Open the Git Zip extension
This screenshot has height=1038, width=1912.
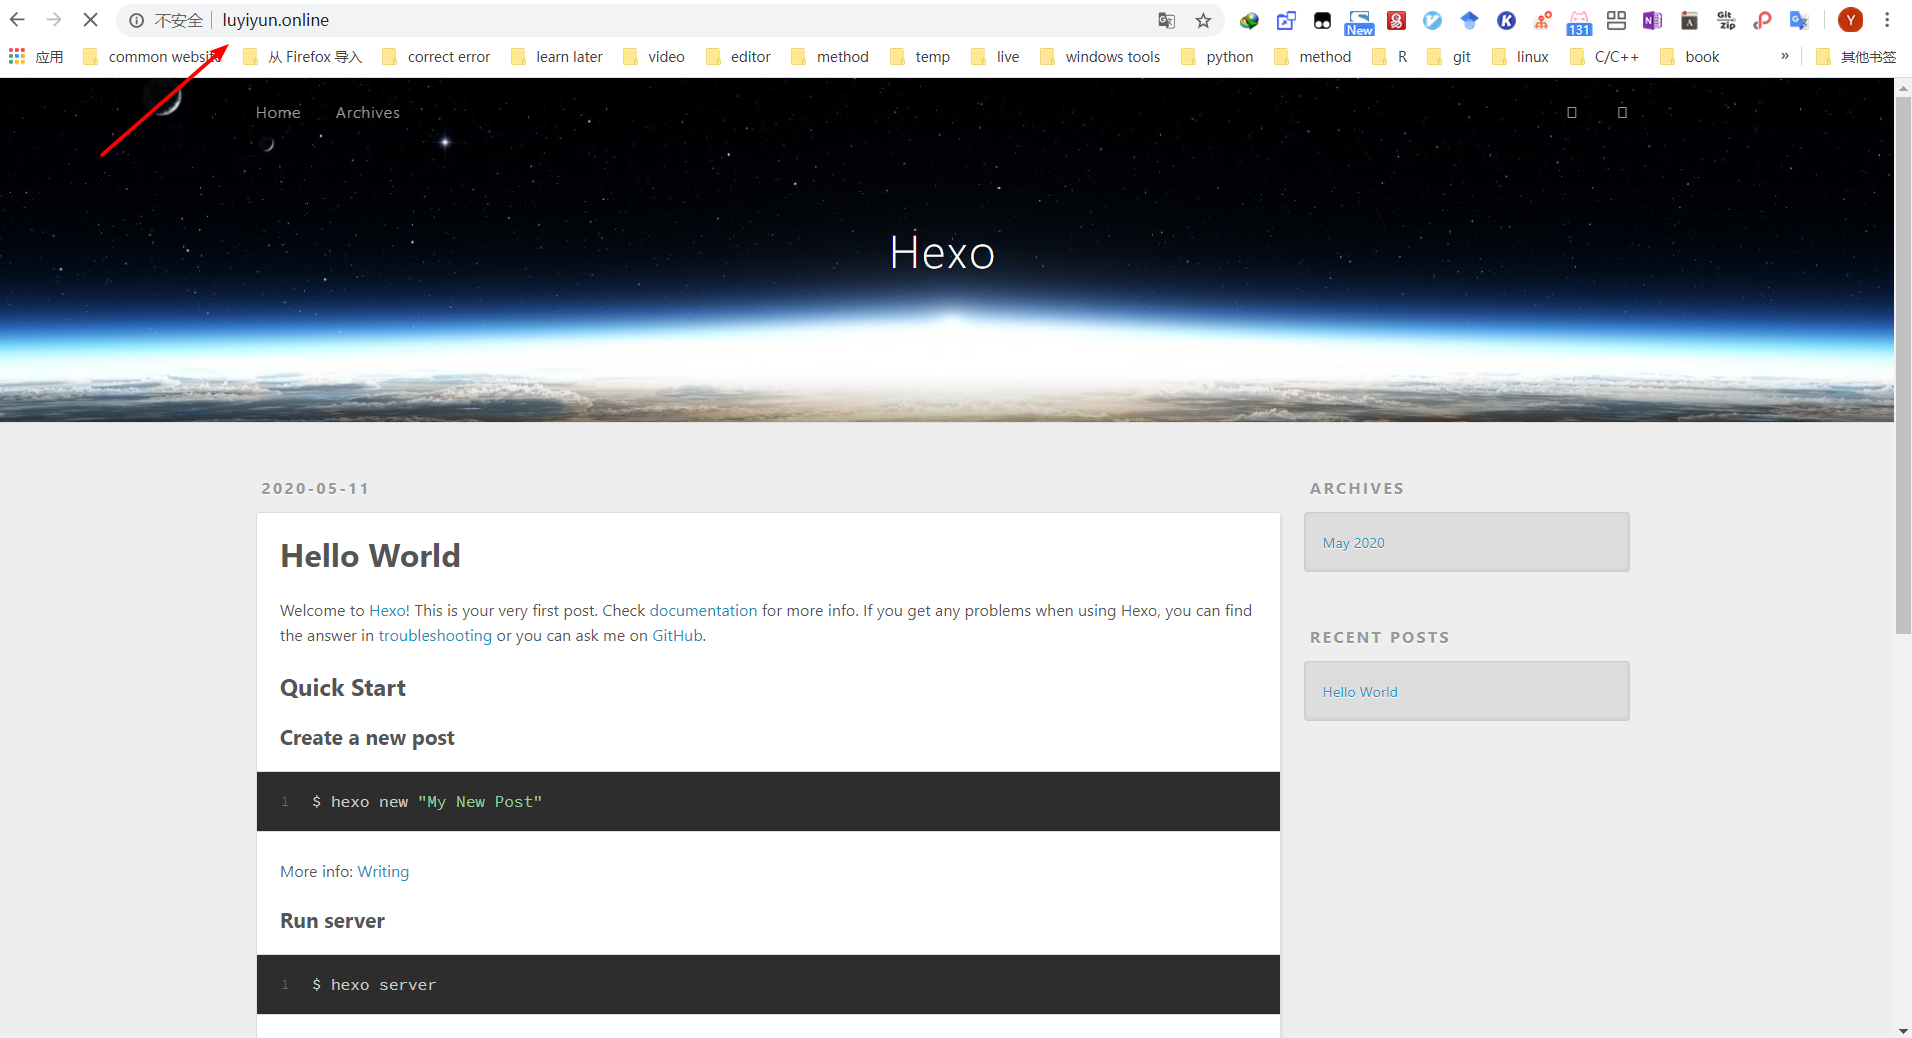tap(1726, 20)
